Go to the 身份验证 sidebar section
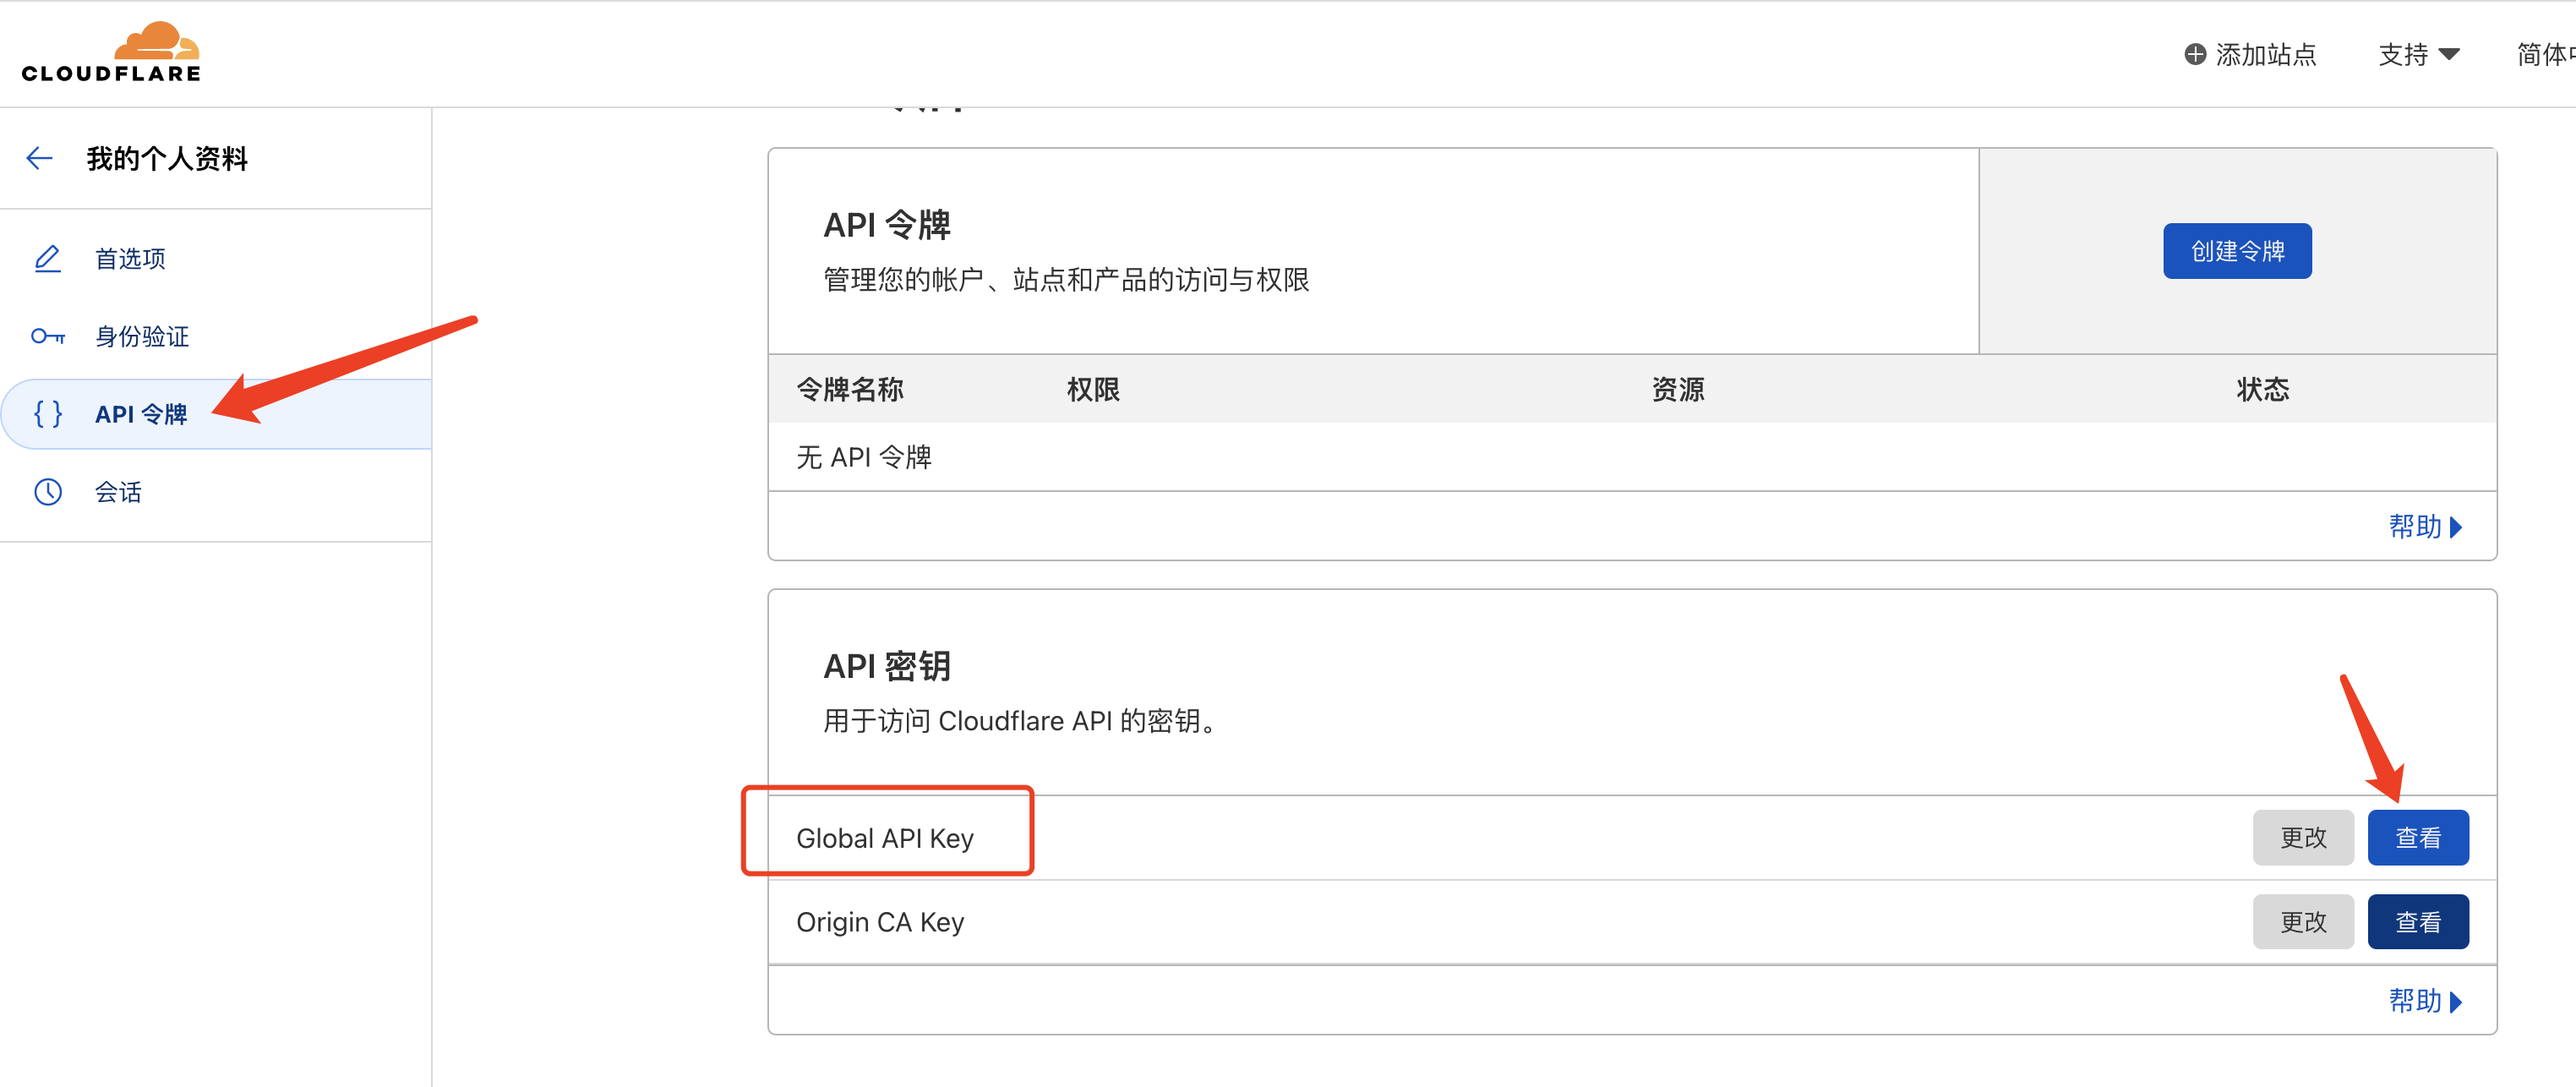The width and height of the screenshot is (2576, 1087). (141, 336)
